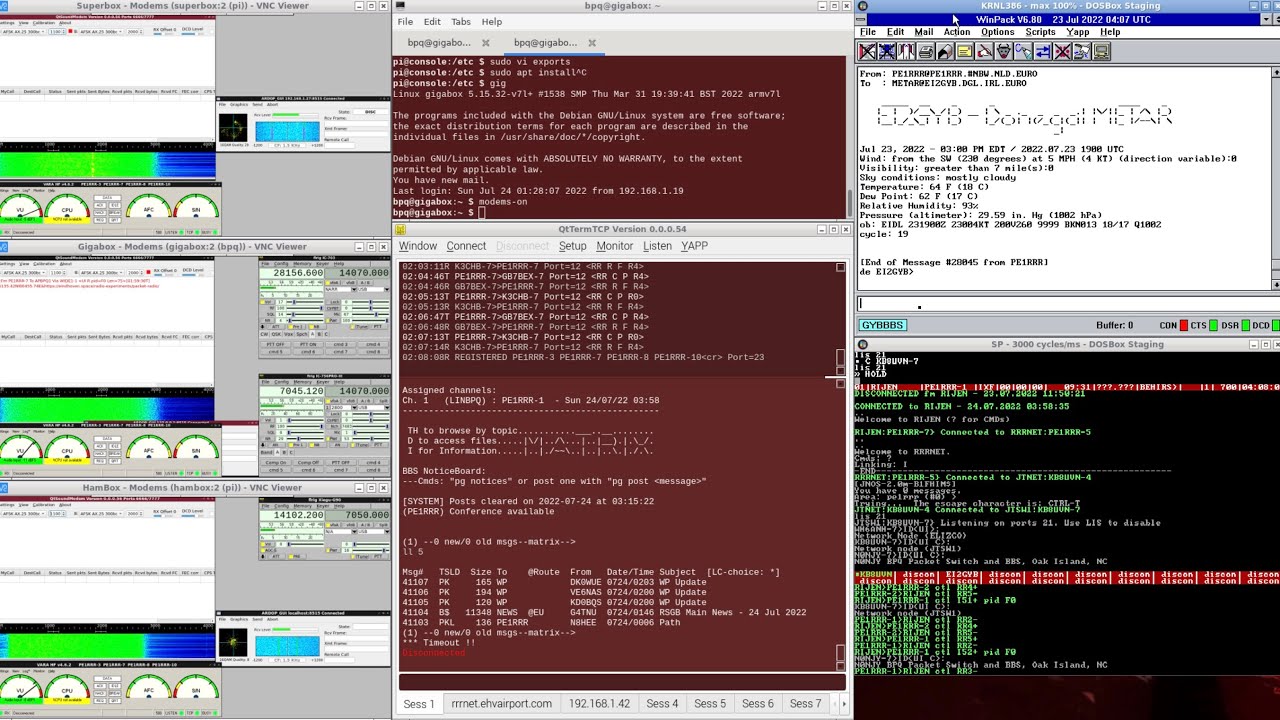Click Comp Off in Rig IC-756PRO-III
1280x720 pixels.
(x=308, y=463)
